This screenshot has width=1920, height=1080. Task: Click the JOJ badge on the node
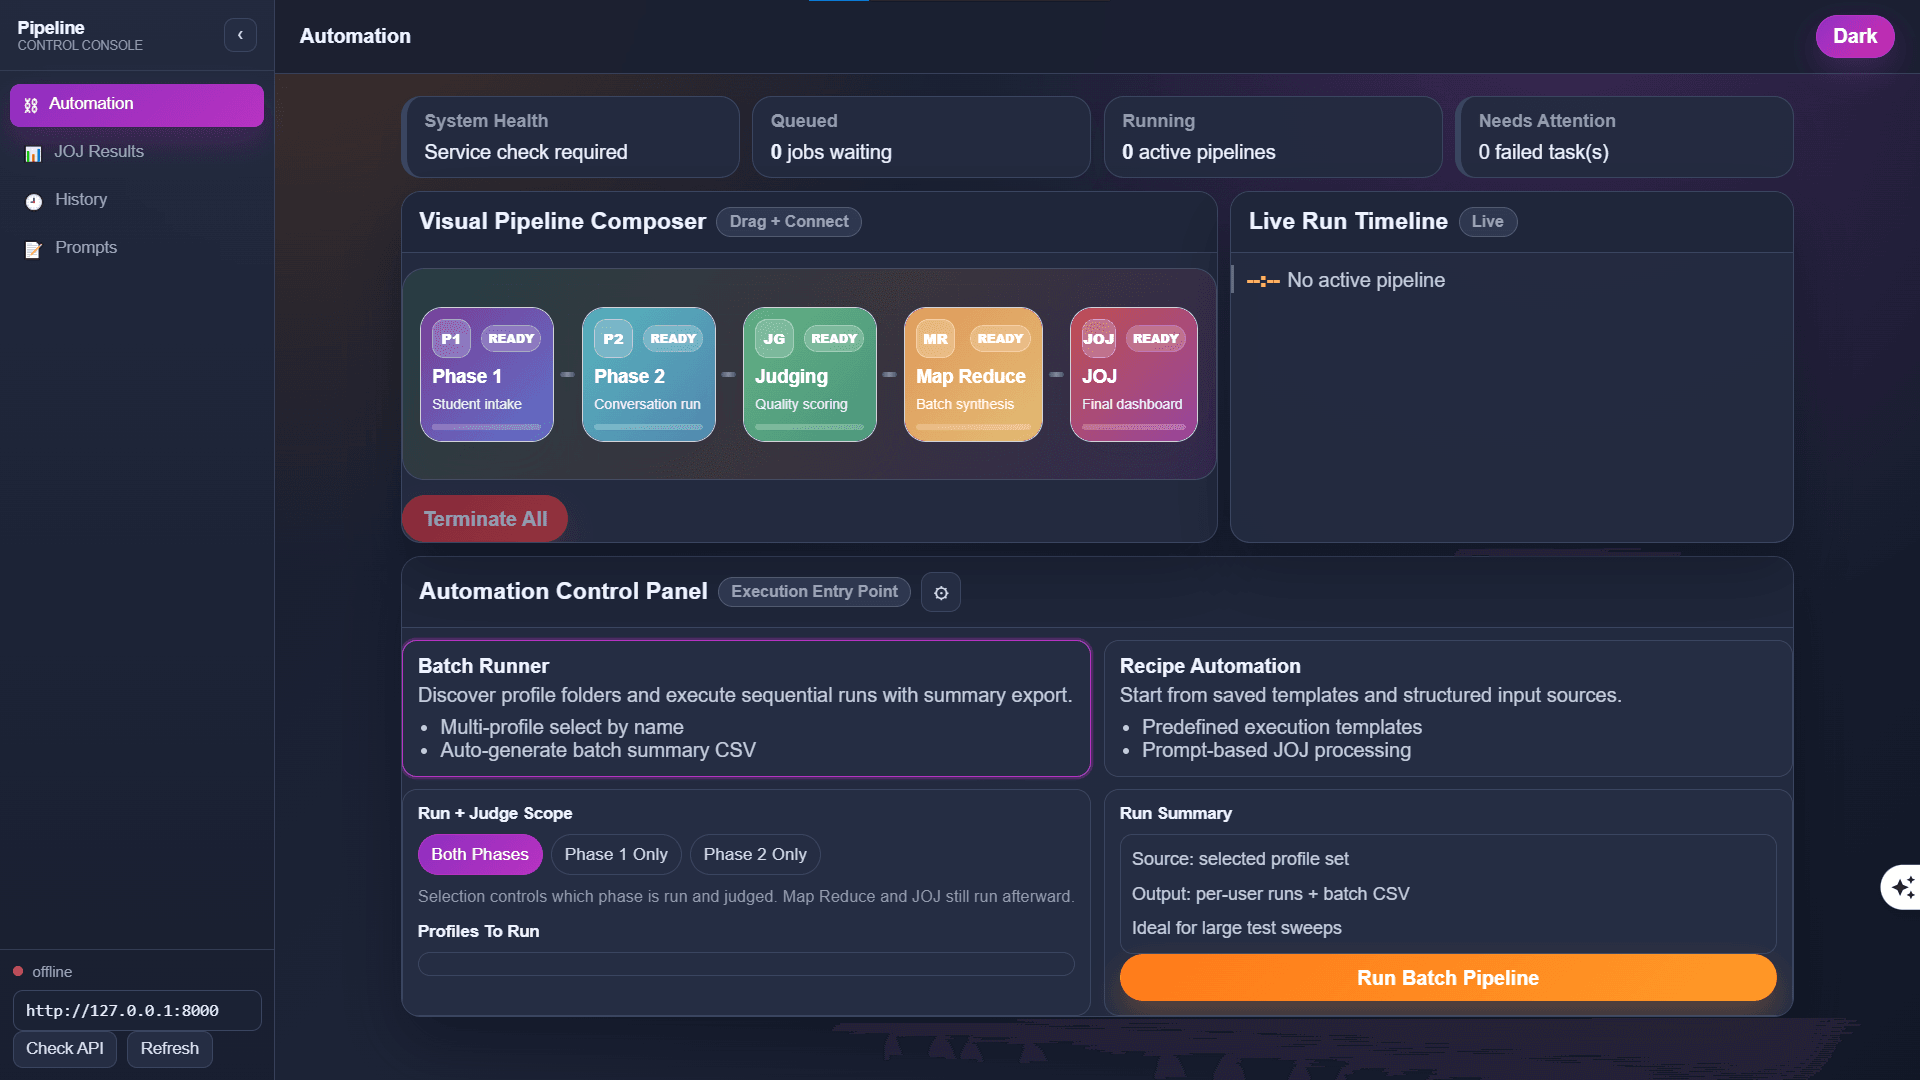tap(1099, 339)
